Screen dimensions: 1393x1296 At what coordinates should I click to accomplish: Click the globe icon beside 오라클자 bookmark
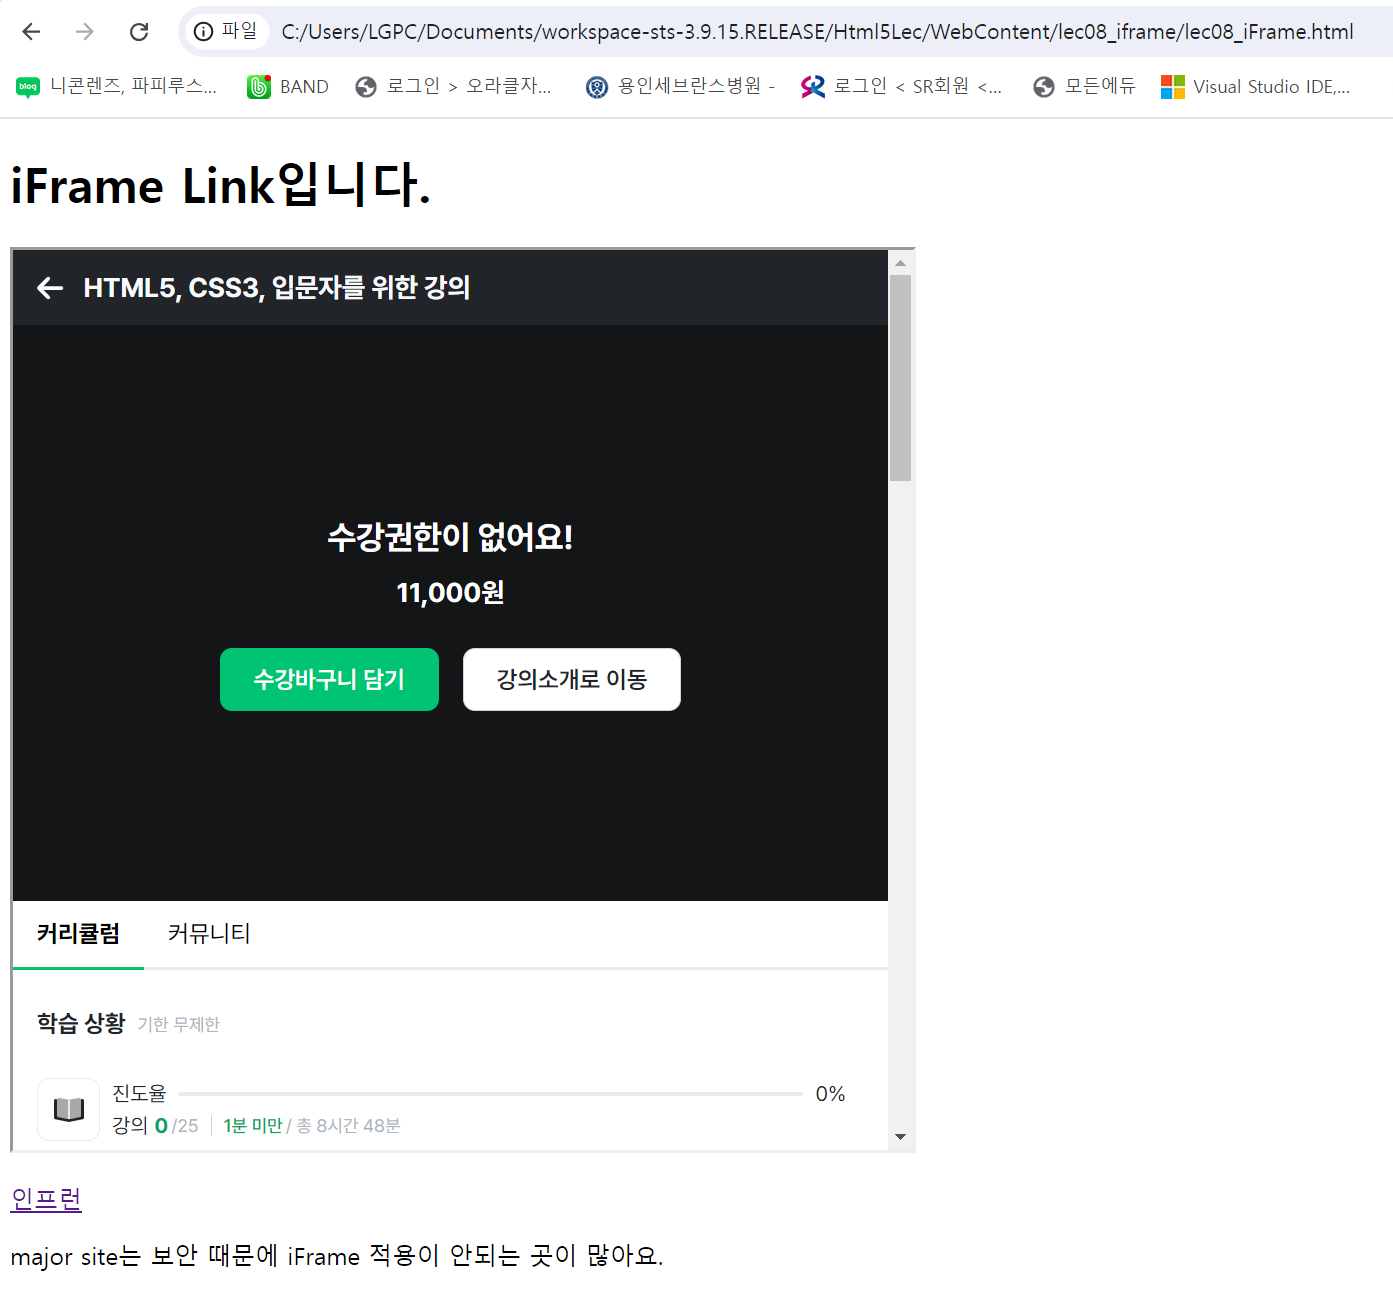pyautogui.click(x=366, y=87)
